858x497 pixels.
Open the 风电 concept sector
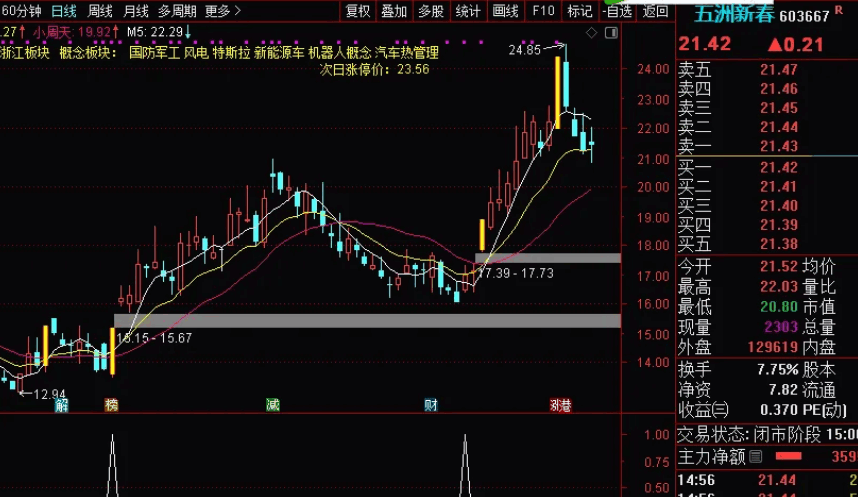click(x=196, y=53)
